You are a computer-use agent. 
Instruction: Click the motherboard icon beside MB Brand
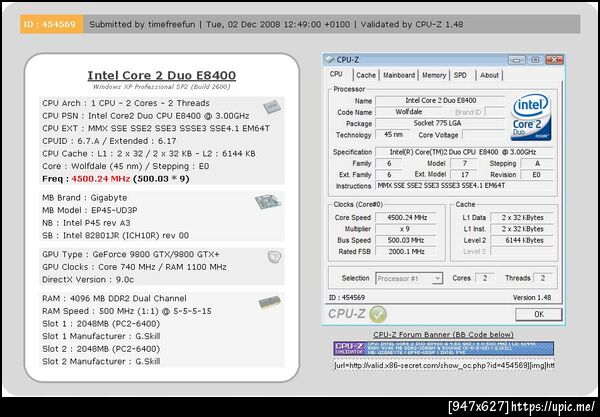(x=268, y=202)
